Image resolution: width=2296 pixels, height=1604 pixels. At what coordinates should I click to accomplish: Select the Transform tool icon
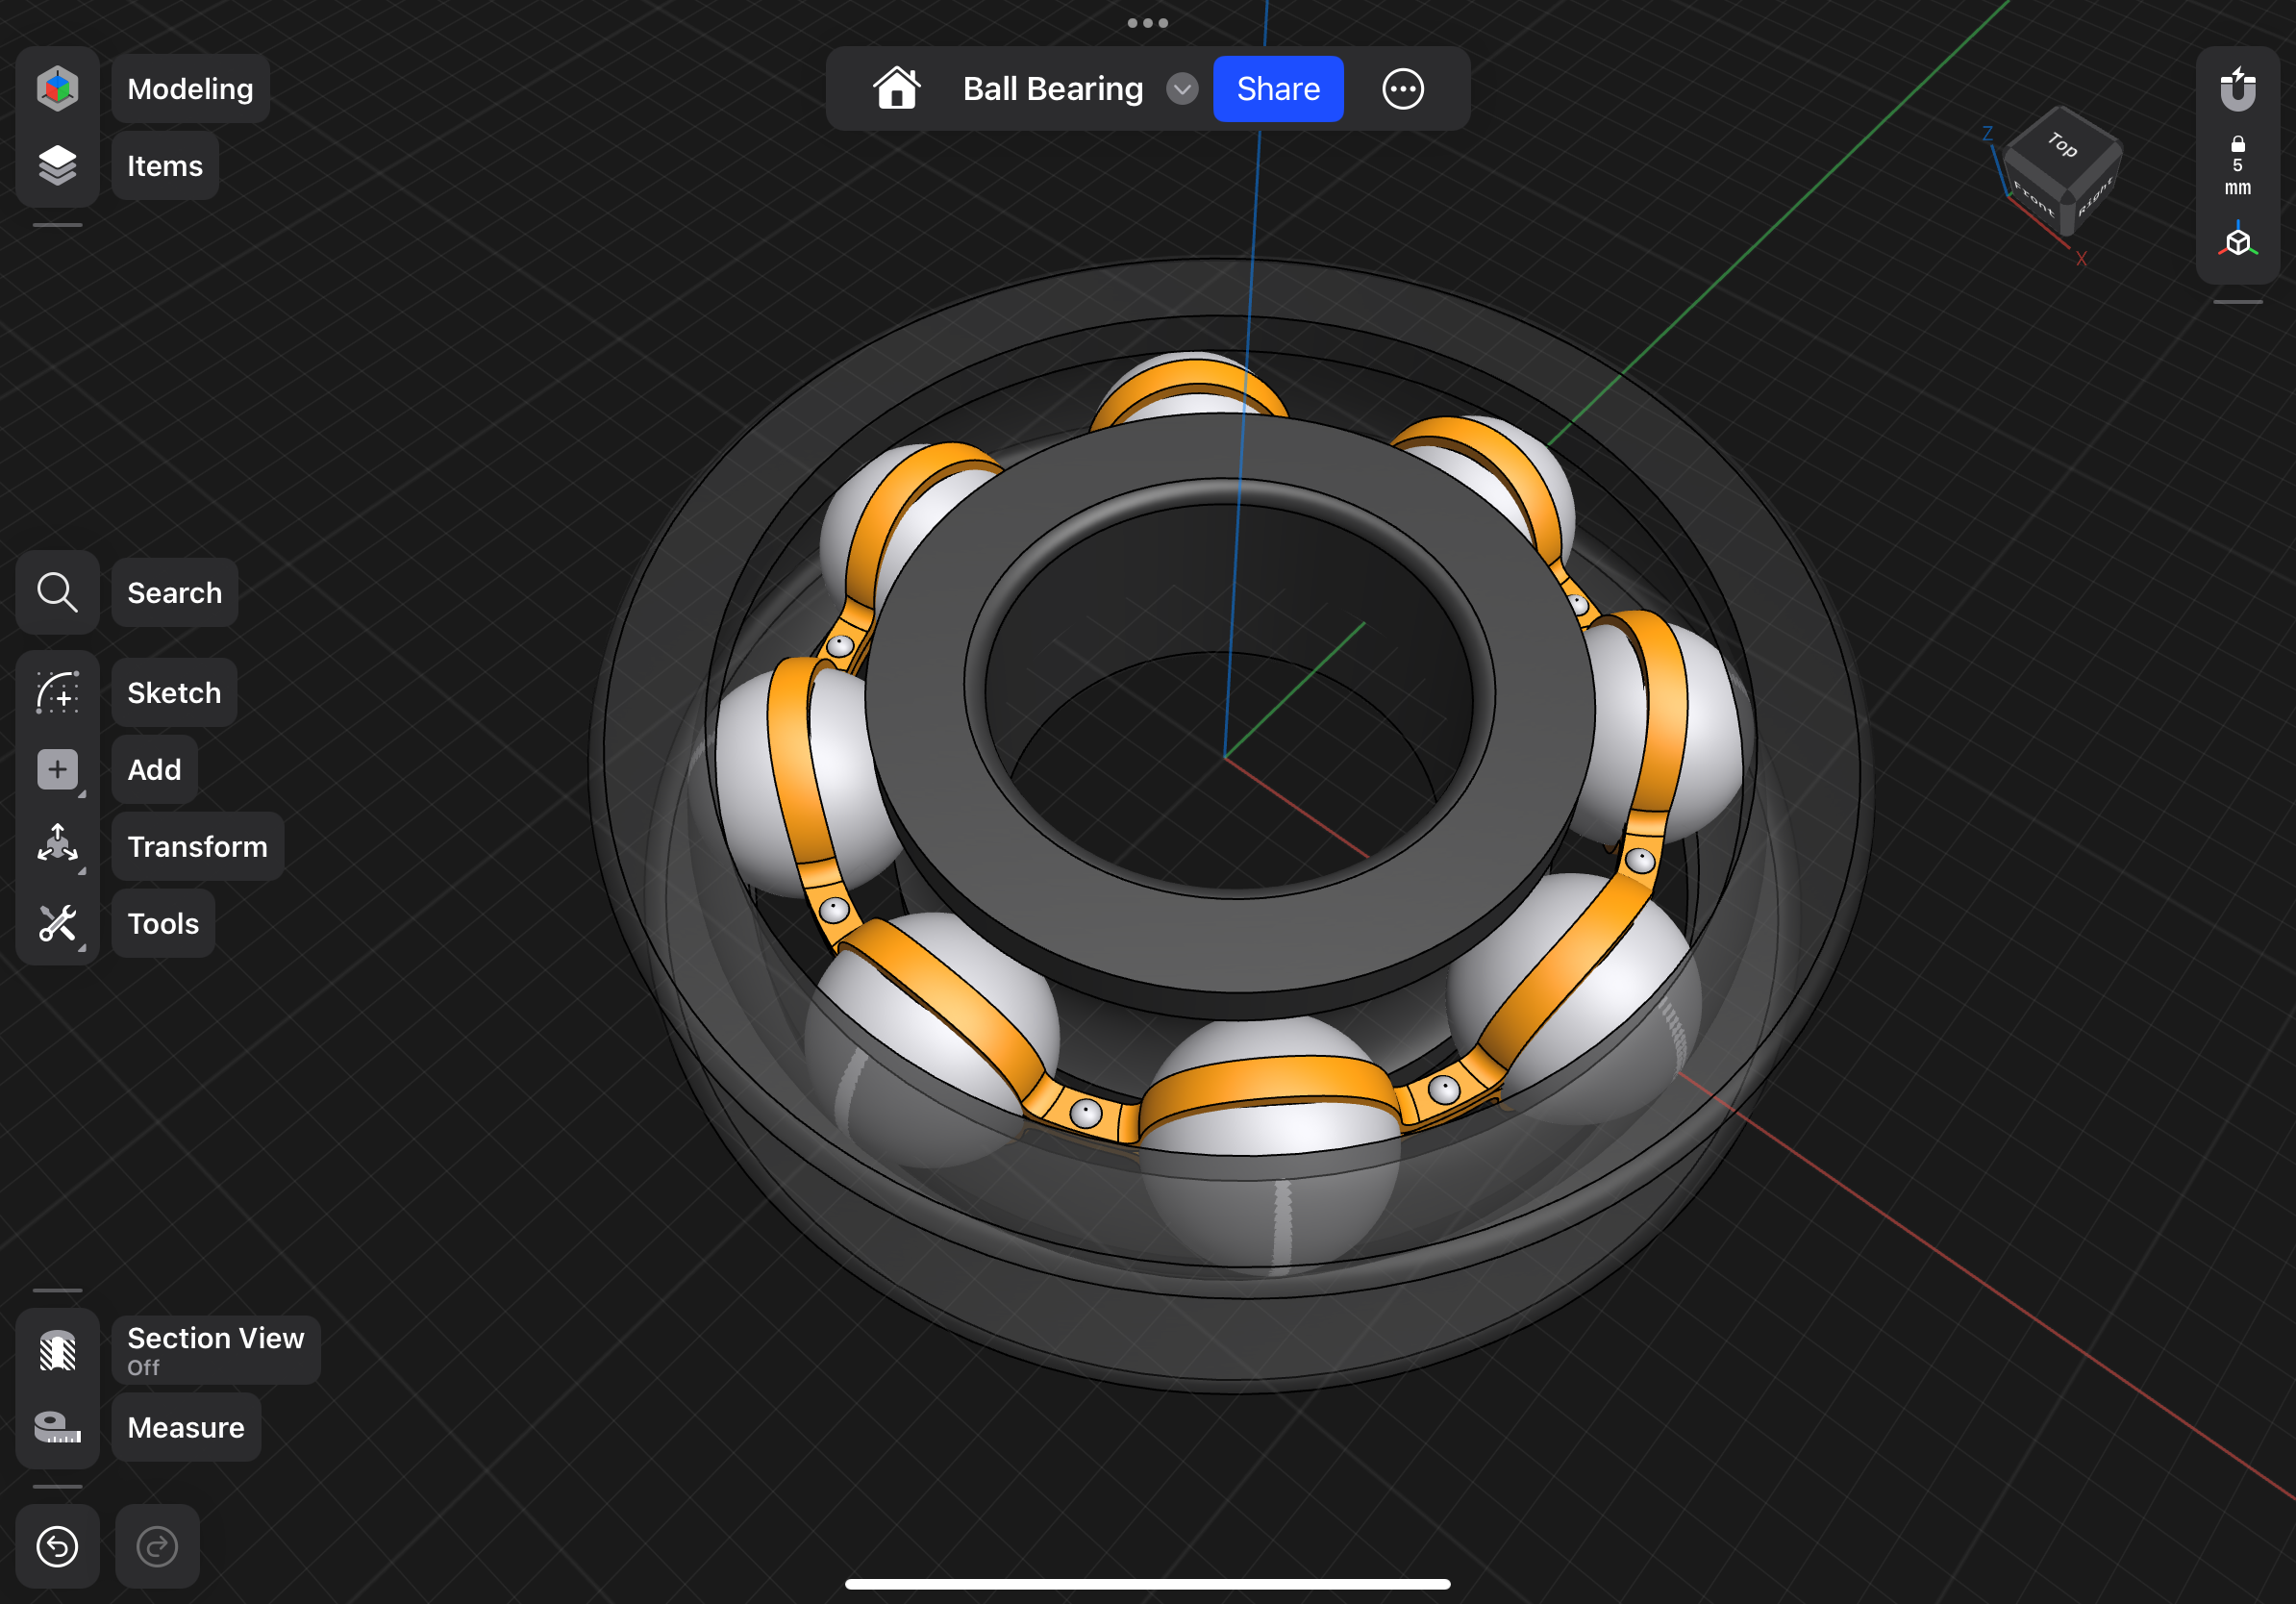click(x=57, y=846)
